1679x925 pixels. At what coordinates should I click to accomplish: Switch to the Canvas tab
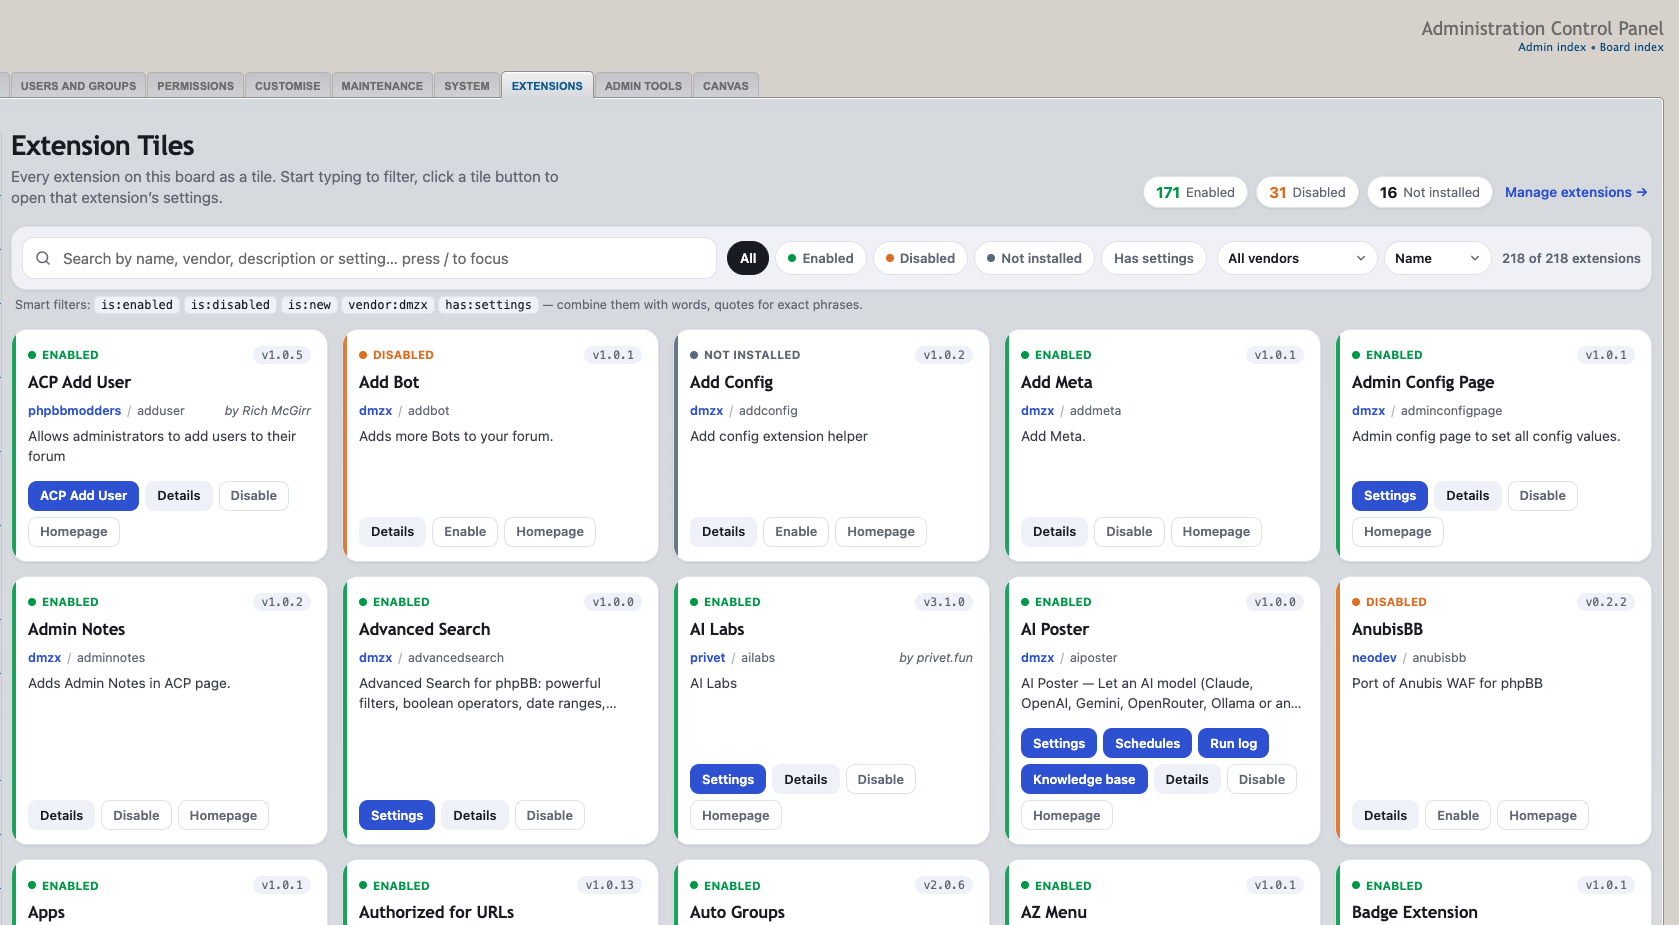[726, 86]
